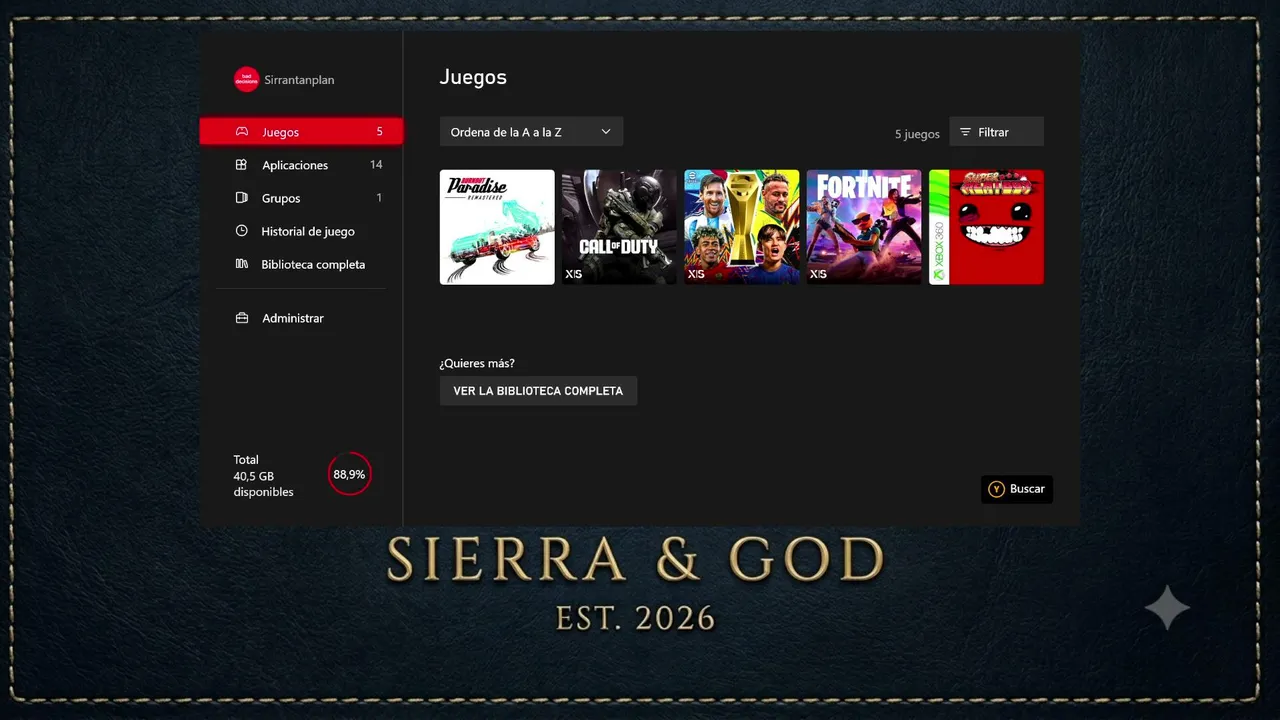Expand the sort order chevron arrow
Viewport: 1280px width, 720px height.
[605, 132]
